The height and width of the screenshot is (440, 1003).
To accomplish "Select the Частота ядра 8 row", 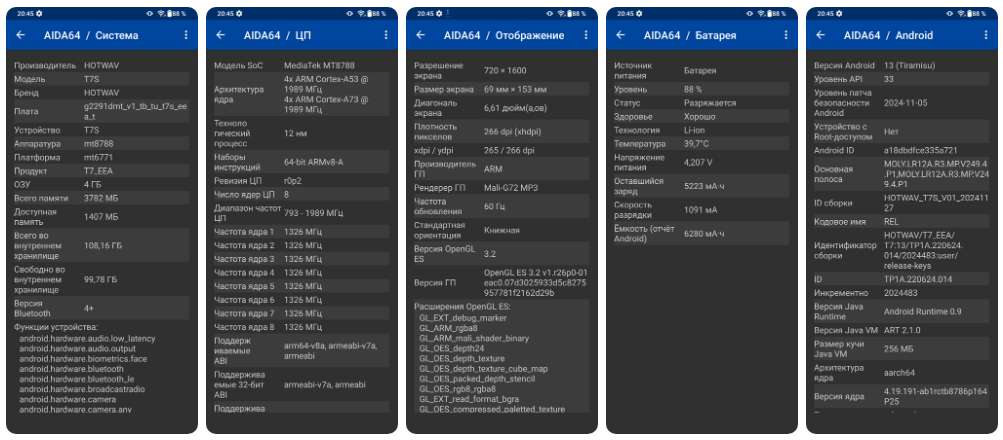I will 301,327.
